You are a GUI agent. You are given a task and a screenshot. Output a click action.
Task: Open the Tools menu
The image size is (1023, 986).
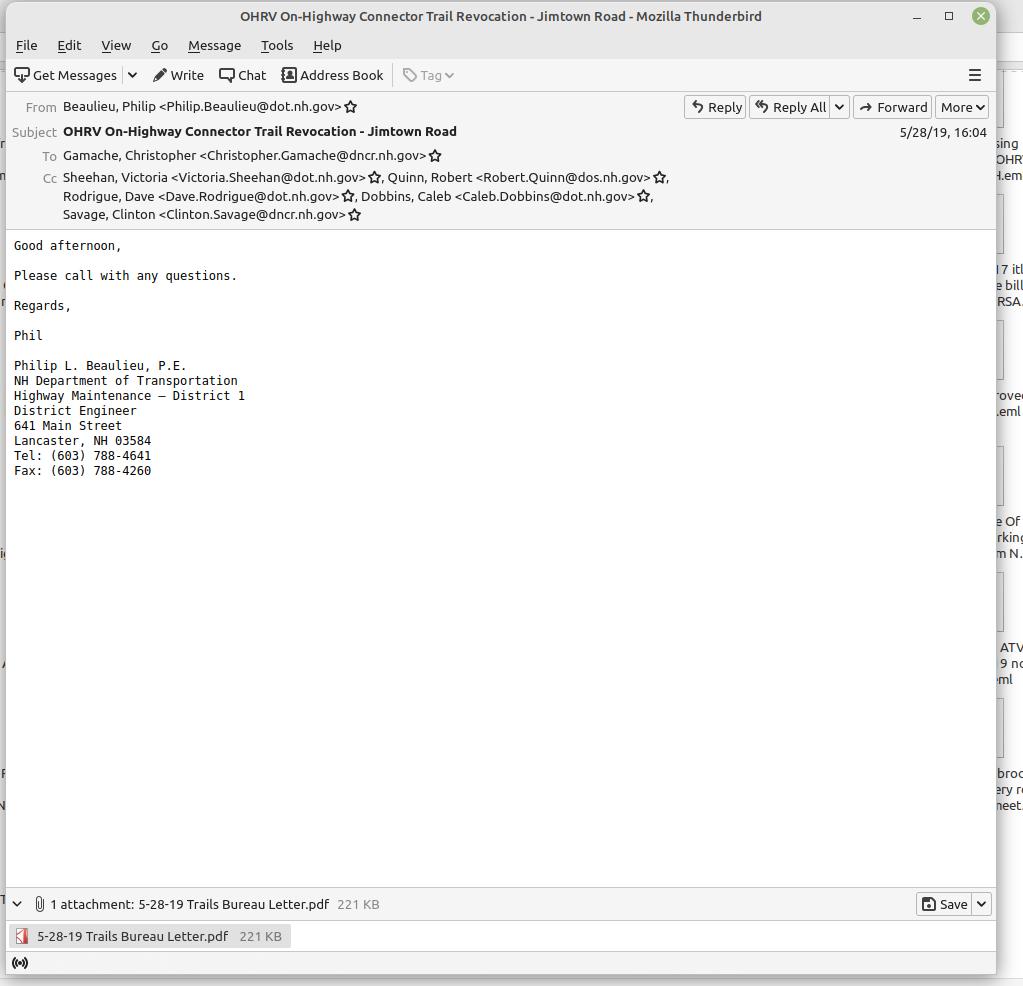tap(277, 45)
